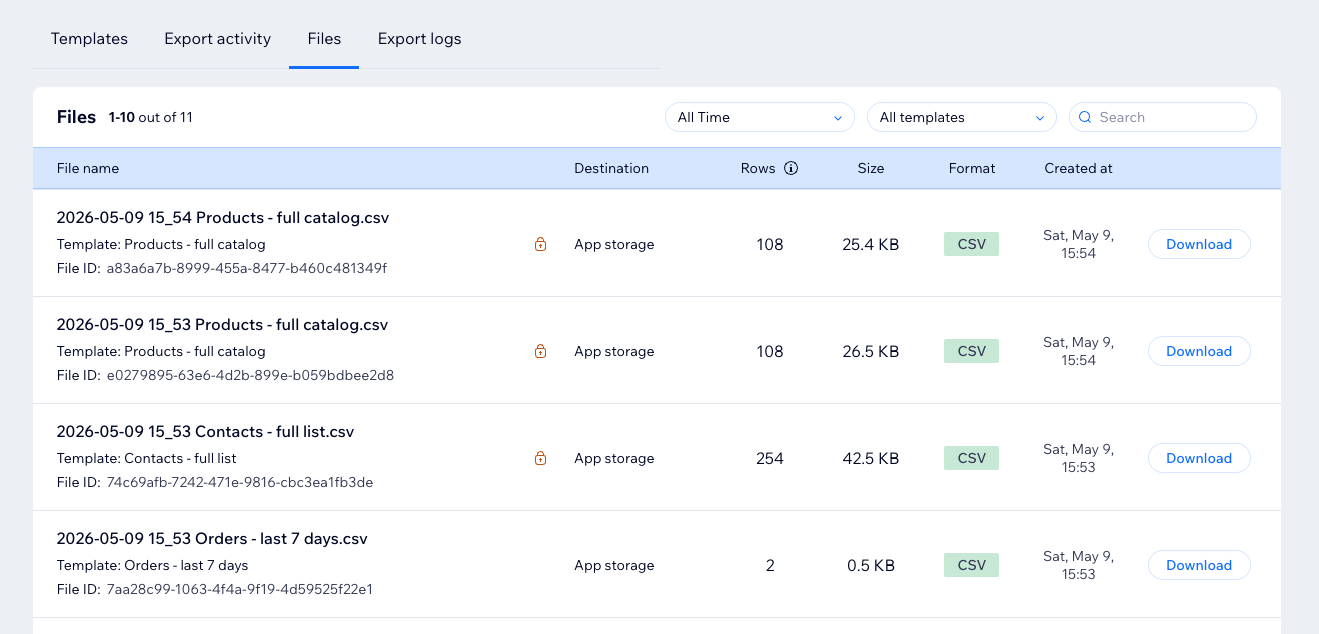Click File ID 74c69afb-7242-471e-9816-cbc3ea1fb3de
Viewport: 1319px width, 634px height.
[240, 482]
